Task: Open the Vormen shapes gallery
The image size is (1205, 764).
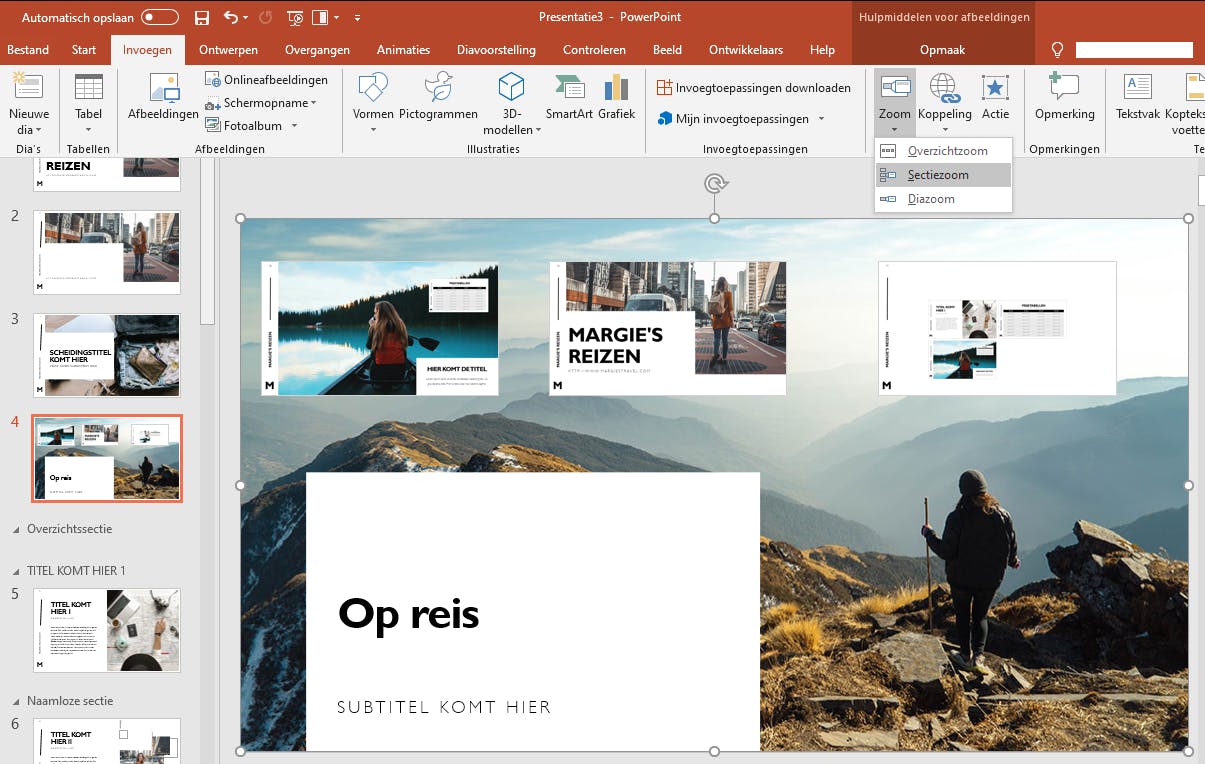Action: coord(373,103)
